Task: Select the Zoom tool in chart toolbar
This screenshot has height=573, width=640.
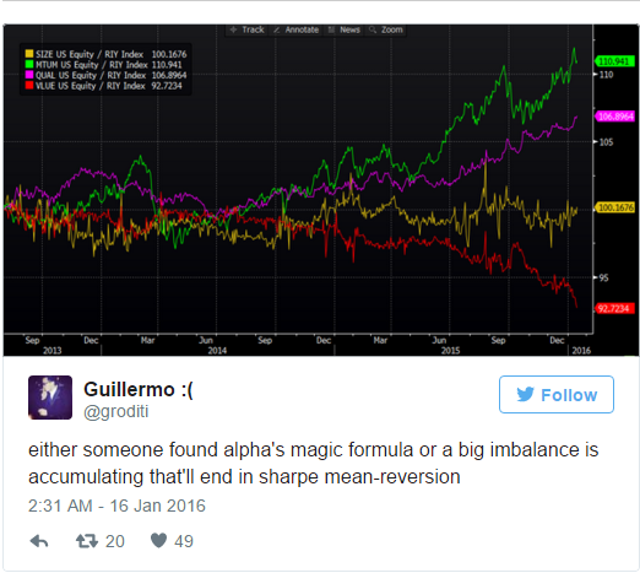Action: [x=386, y=30]
